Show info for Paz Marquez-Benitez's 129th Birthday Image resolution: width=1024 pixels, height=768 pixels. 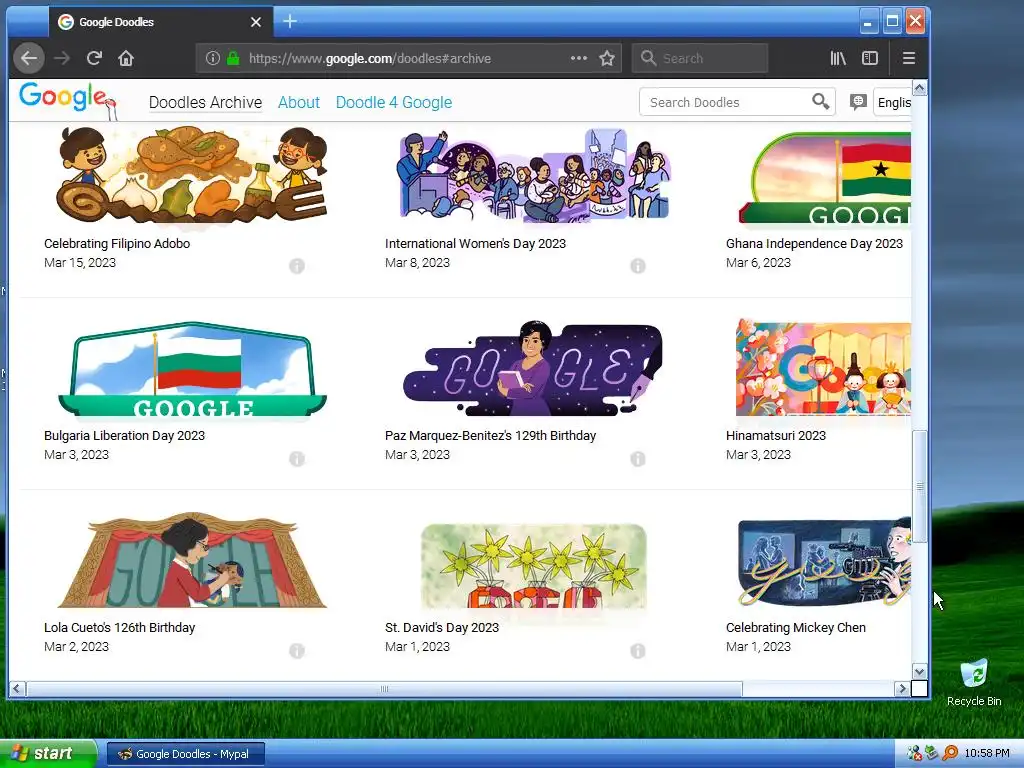click(638, 458)
